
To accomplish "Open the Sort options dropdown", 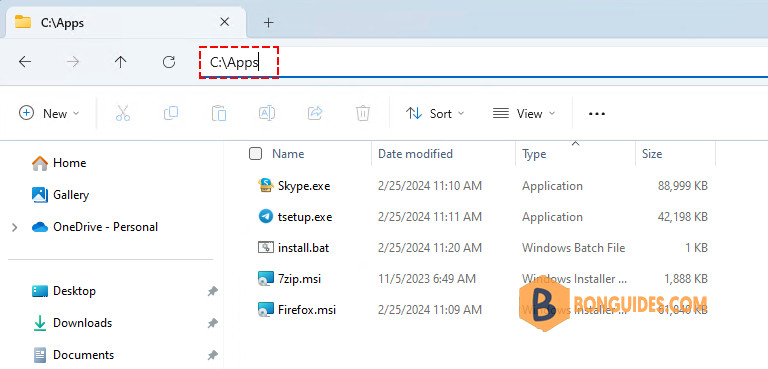I will coord(435,114).
